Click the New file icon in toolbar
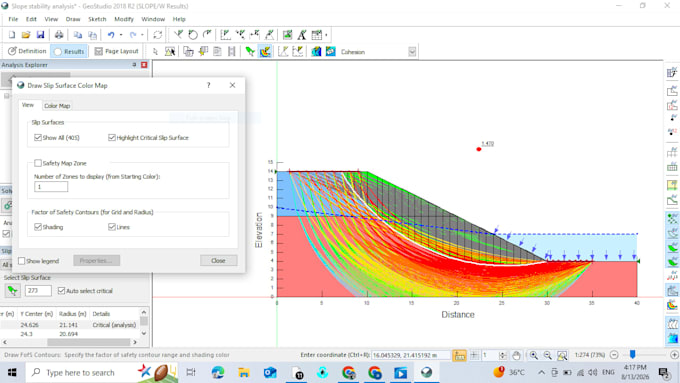This screenshot has width=680, height=383. tap(12, 35)
